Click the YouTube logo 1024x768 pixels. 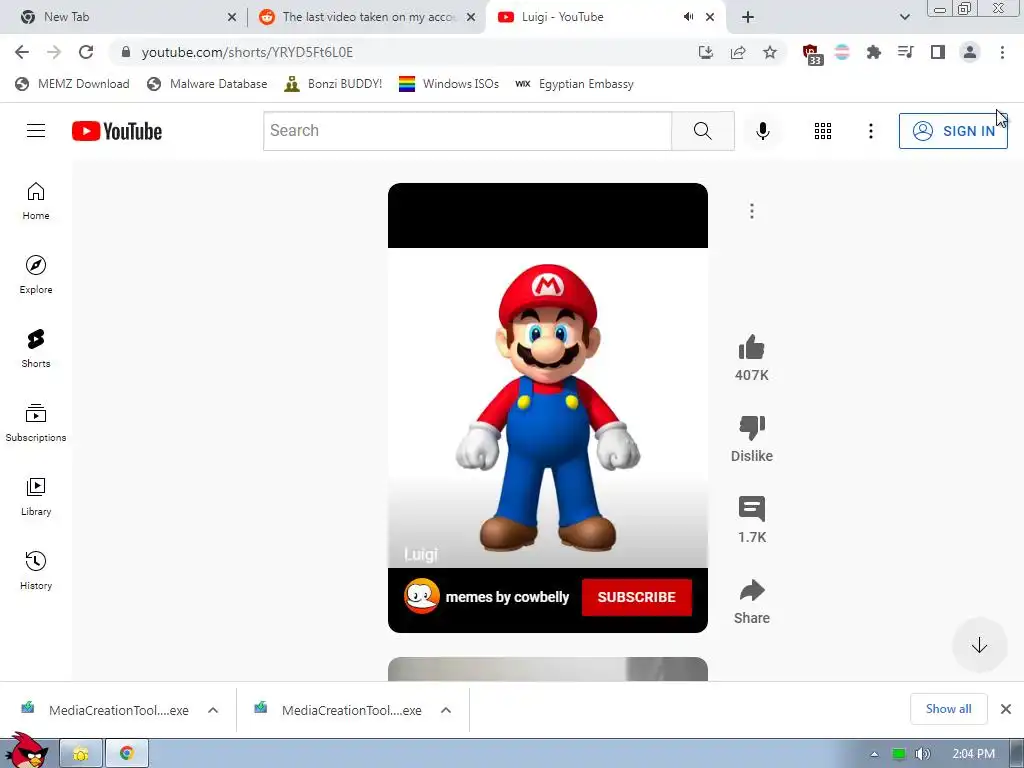click(117, 131)
